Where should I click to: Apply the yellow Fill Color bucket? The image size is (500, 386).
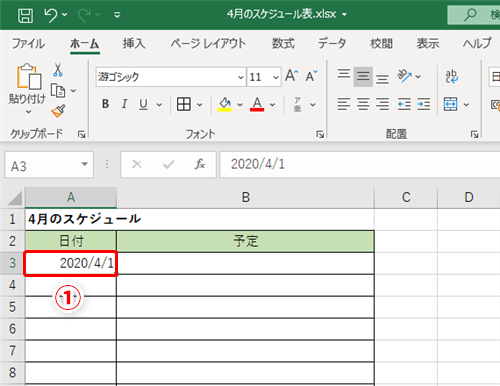[225, 104]
